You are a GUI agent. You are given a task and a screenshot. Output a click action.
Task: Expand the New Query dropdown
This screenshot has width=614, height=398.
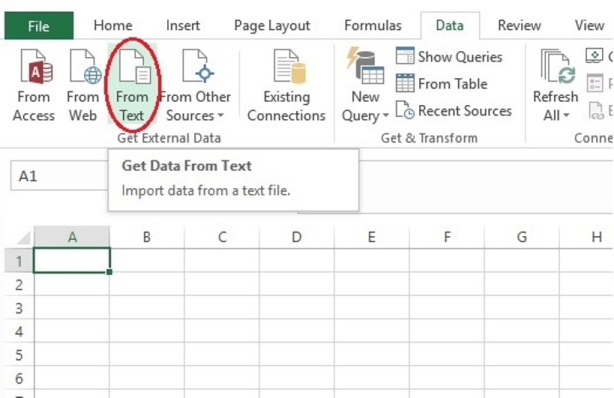coord(385,116)
